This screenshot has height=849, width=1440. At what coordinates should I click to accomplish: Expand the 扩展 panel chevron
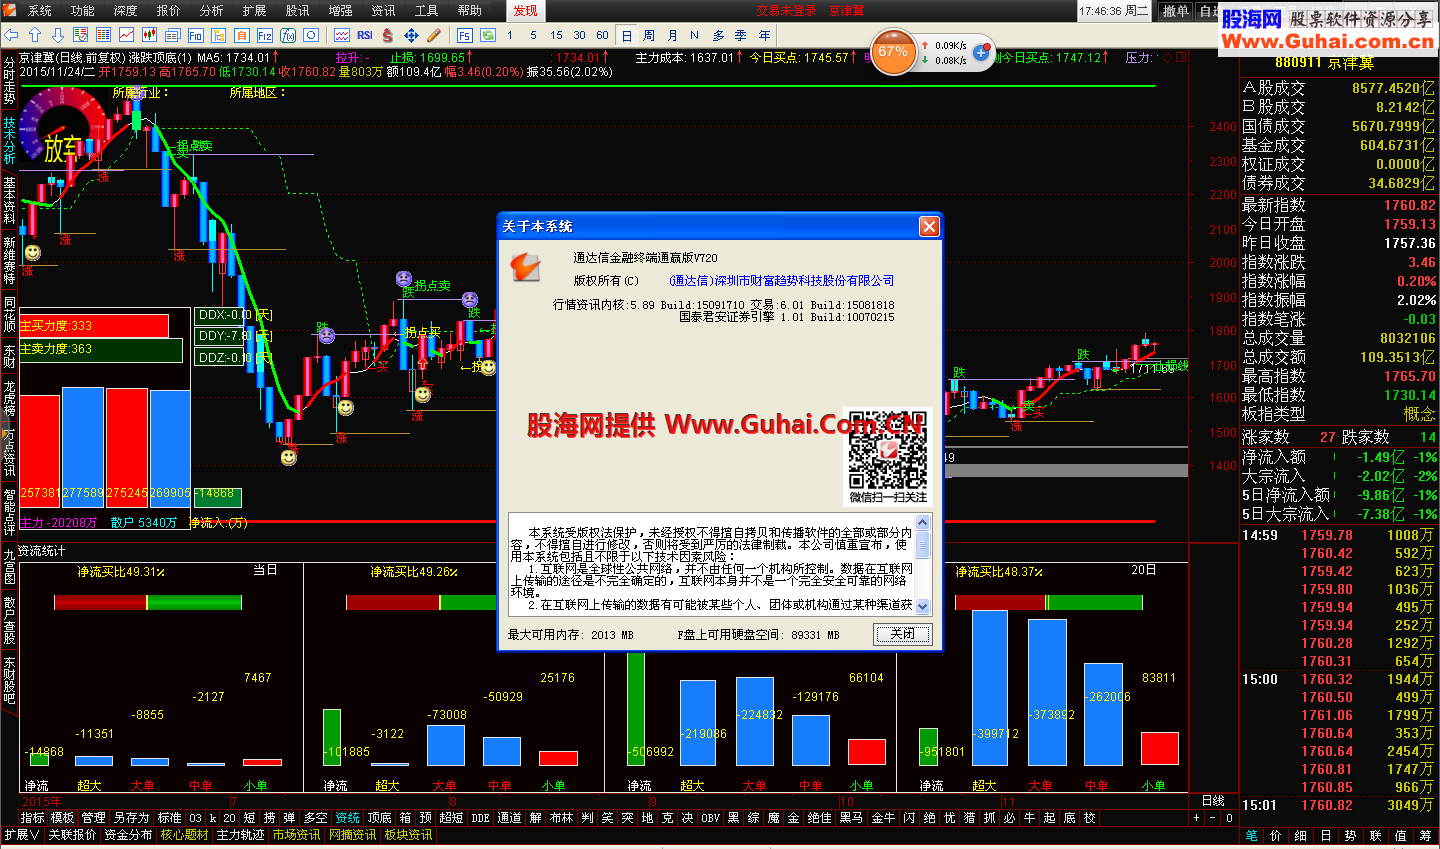[22, 835]
